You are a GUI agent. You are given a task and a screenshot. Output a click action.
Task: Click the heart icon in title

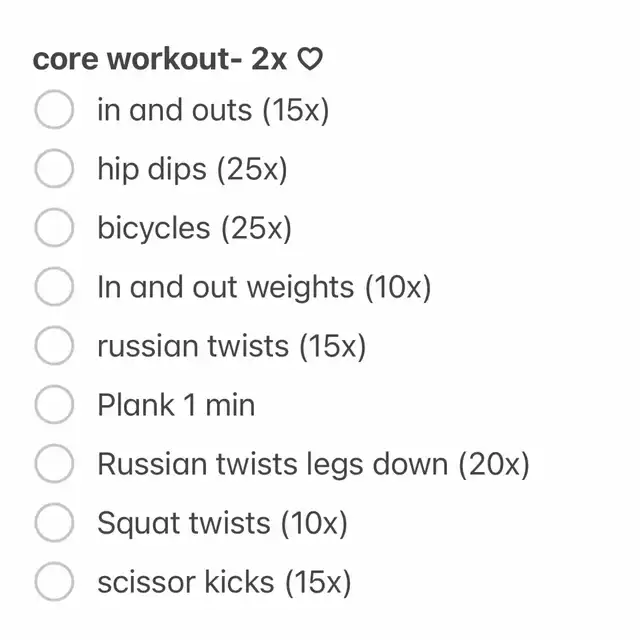pyautogui.click(x=311, y=61)
